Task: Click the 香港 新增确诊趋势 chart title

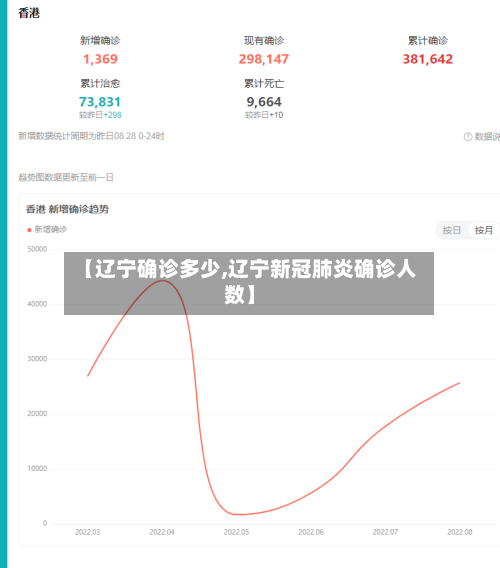Action: 67,209
